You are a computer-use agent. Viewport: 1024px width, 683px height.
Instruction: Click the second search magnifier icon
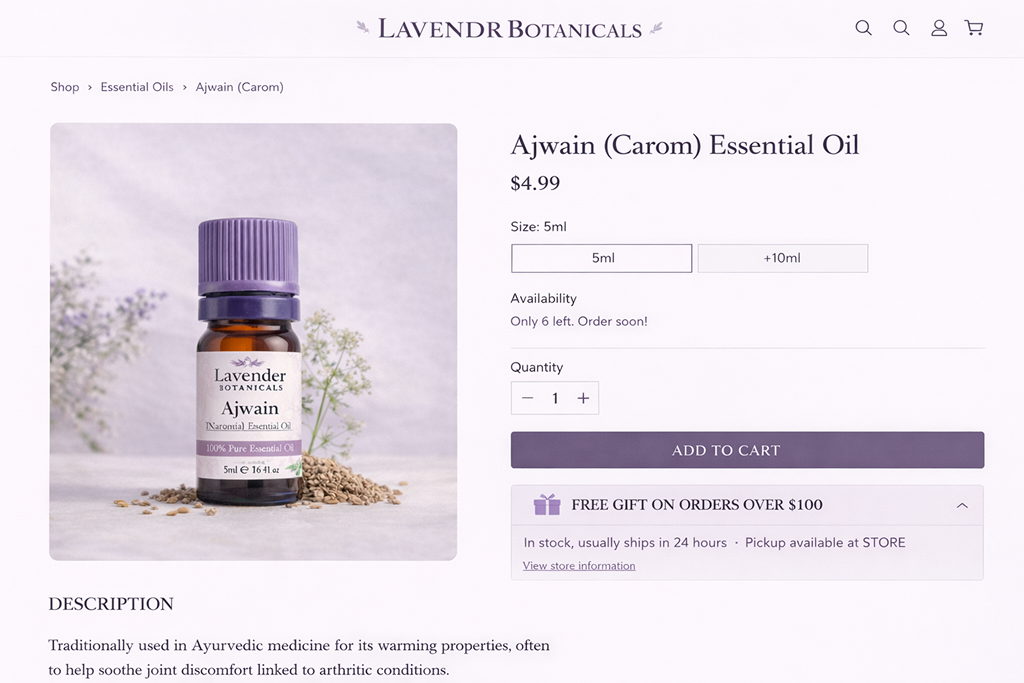point(901,27)
